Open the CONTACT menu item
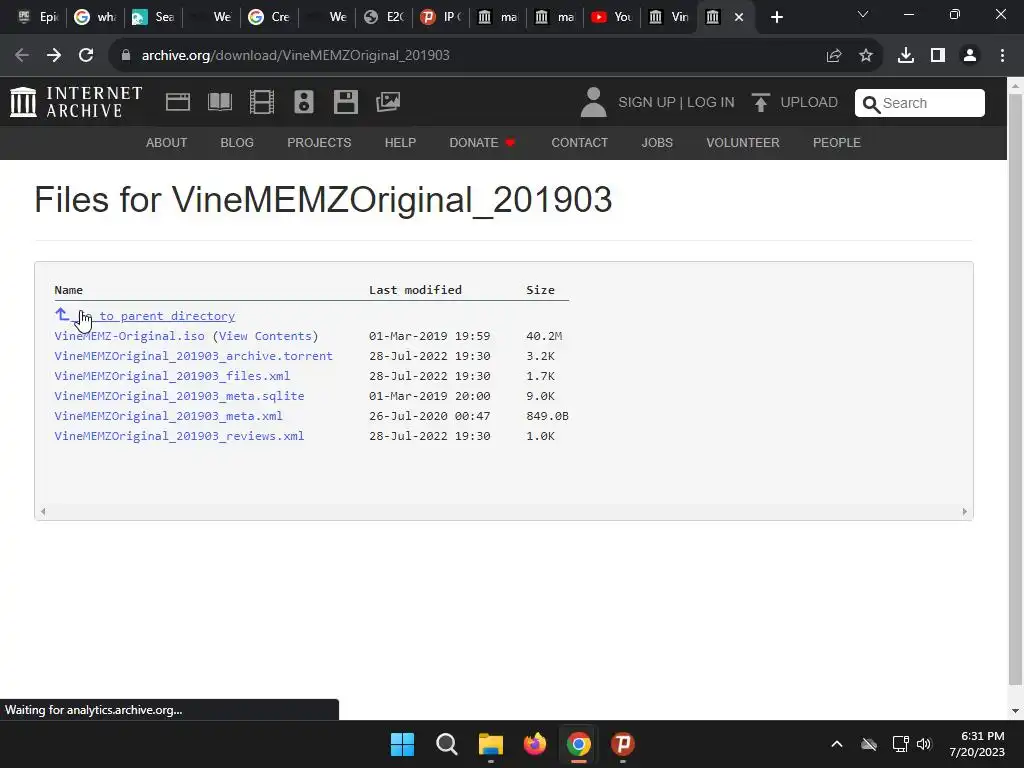Screen dimensions: 1024x768 (580, 143)
